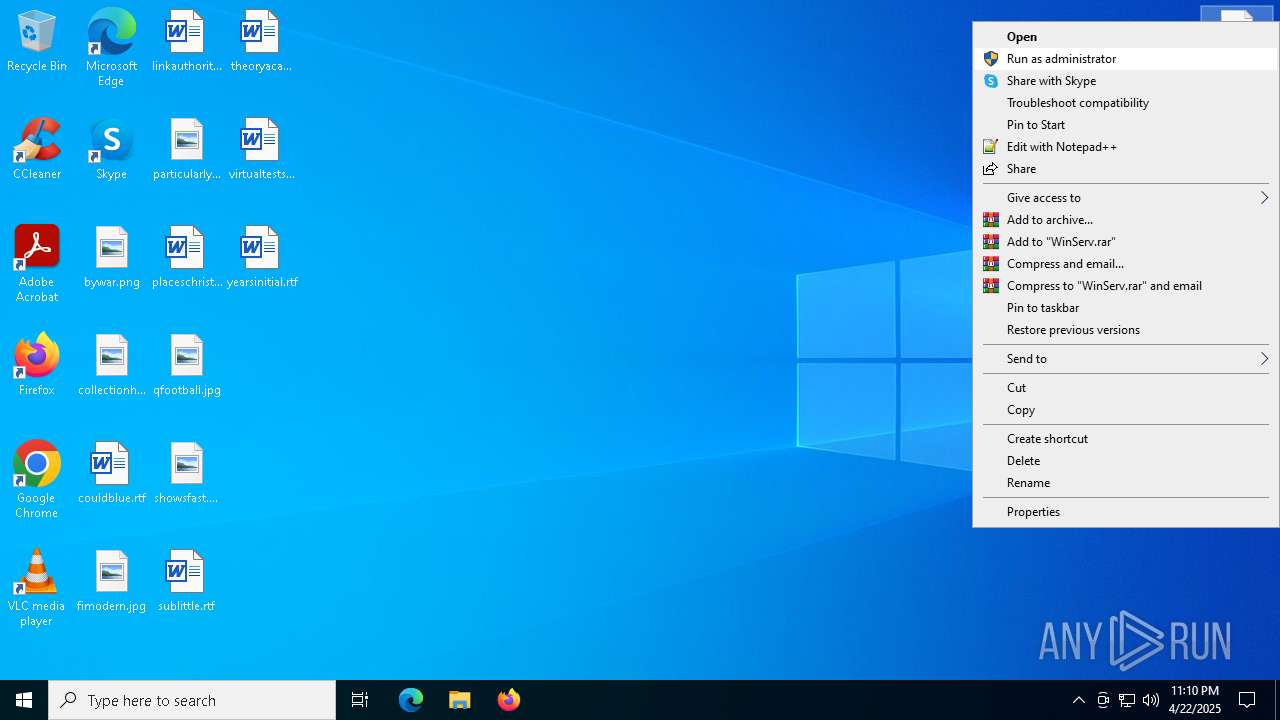
Task: Choose Properties in the context menu
Action: coord(1126,512)
